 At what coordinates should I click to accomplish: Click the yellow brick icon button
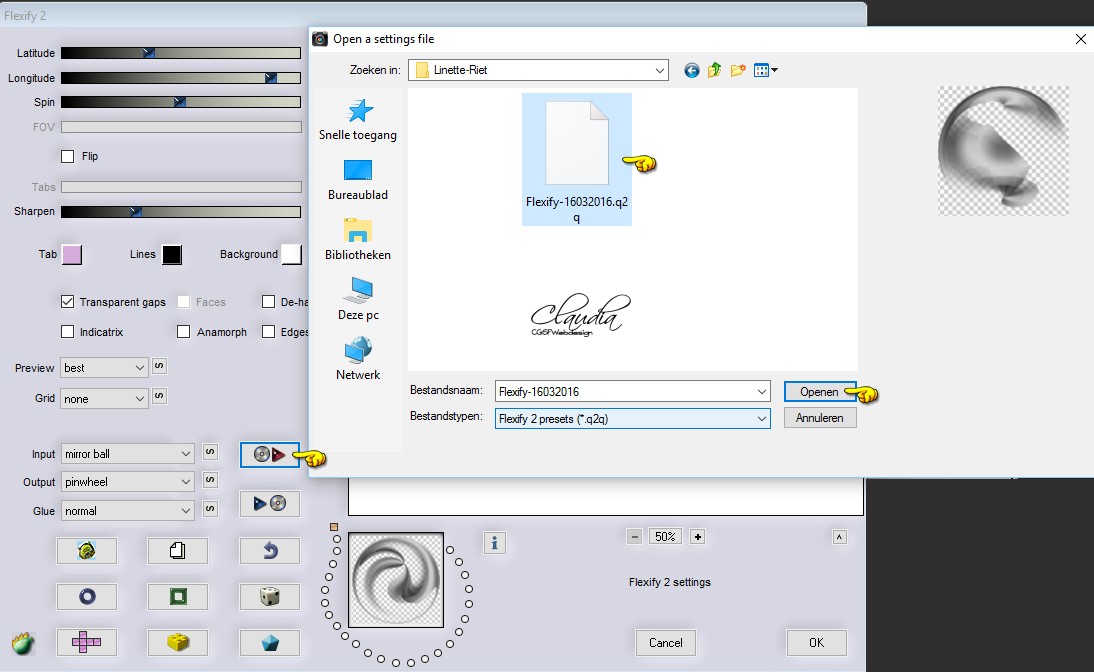(x=178, y=643)
